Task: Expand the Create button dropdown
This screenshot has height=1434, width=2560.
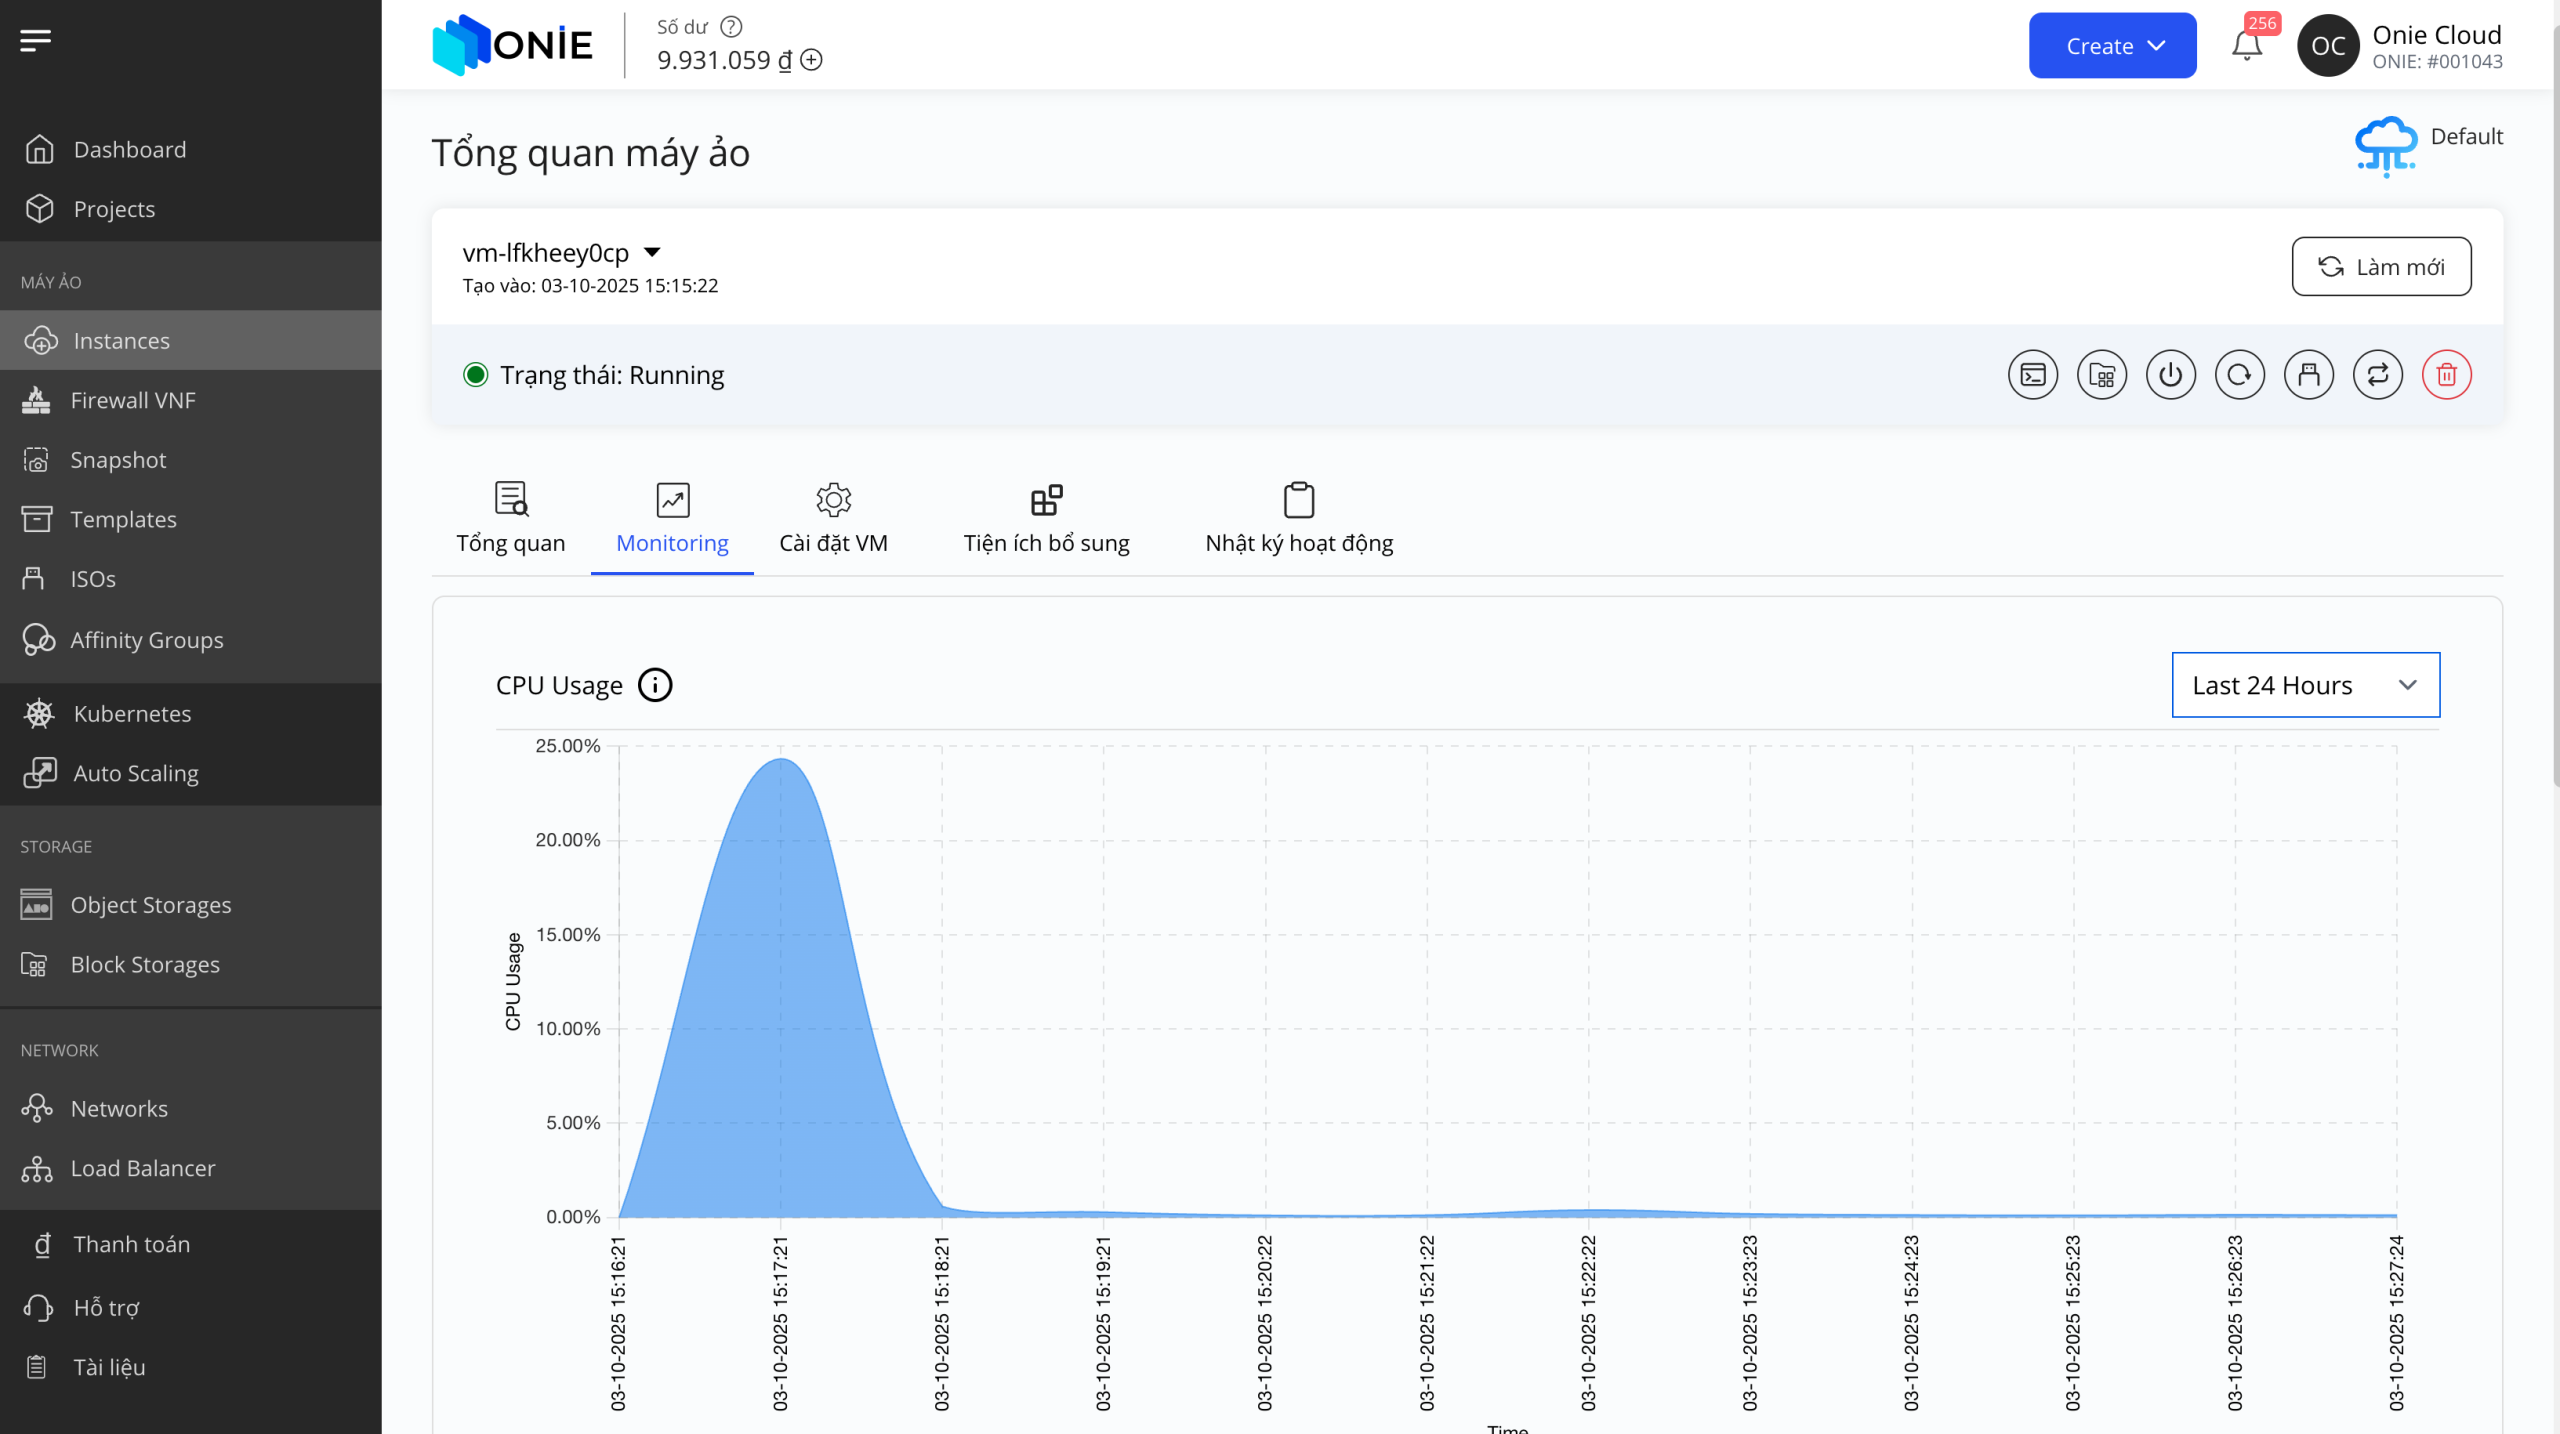Action: [2112, 46]
